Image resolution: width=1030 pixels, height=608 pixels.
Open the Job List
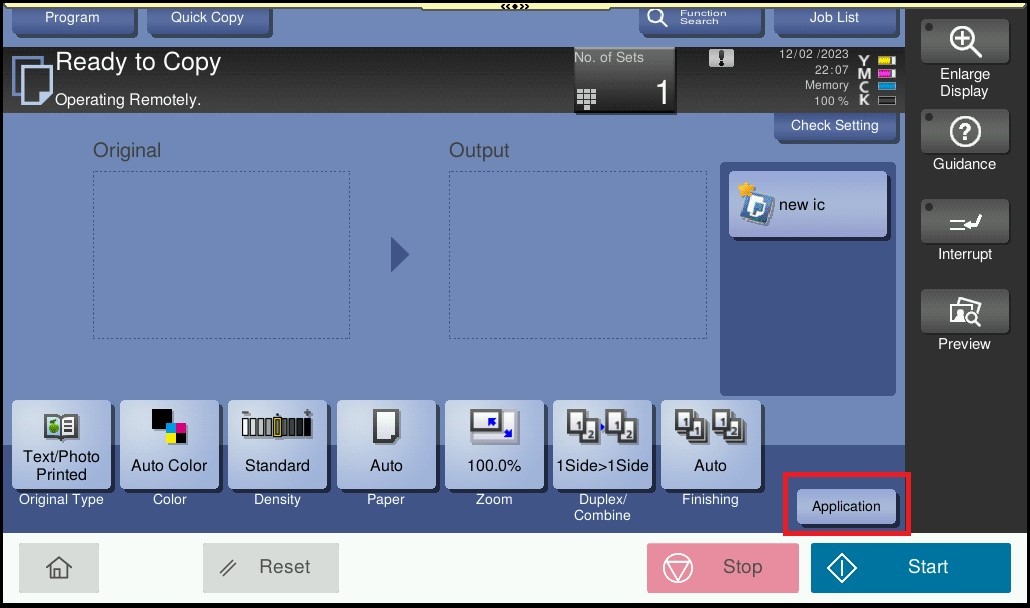click(834, 17)
